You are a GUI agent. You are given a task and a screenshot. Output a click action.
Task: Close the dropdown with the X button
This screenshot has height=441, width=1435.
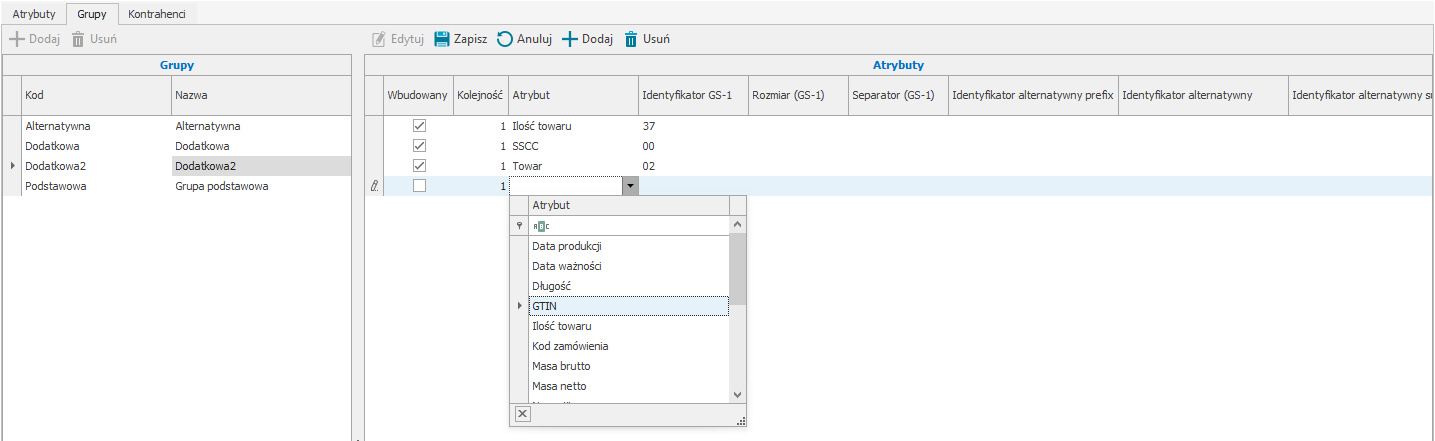pos(522,413)
